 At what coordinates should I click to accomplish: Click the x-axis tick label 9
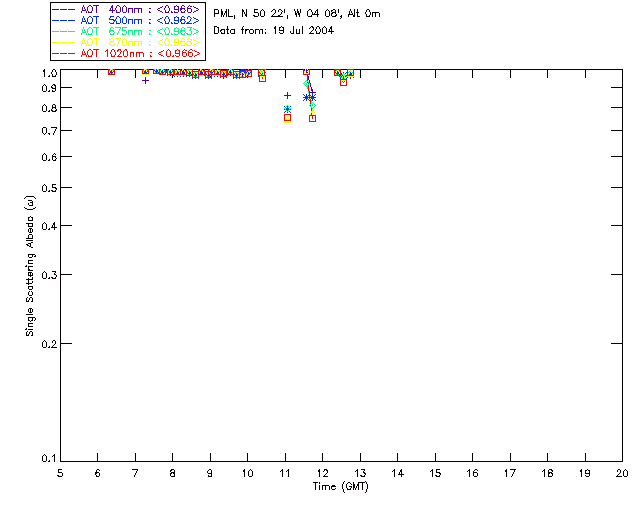tap(210, 473)
